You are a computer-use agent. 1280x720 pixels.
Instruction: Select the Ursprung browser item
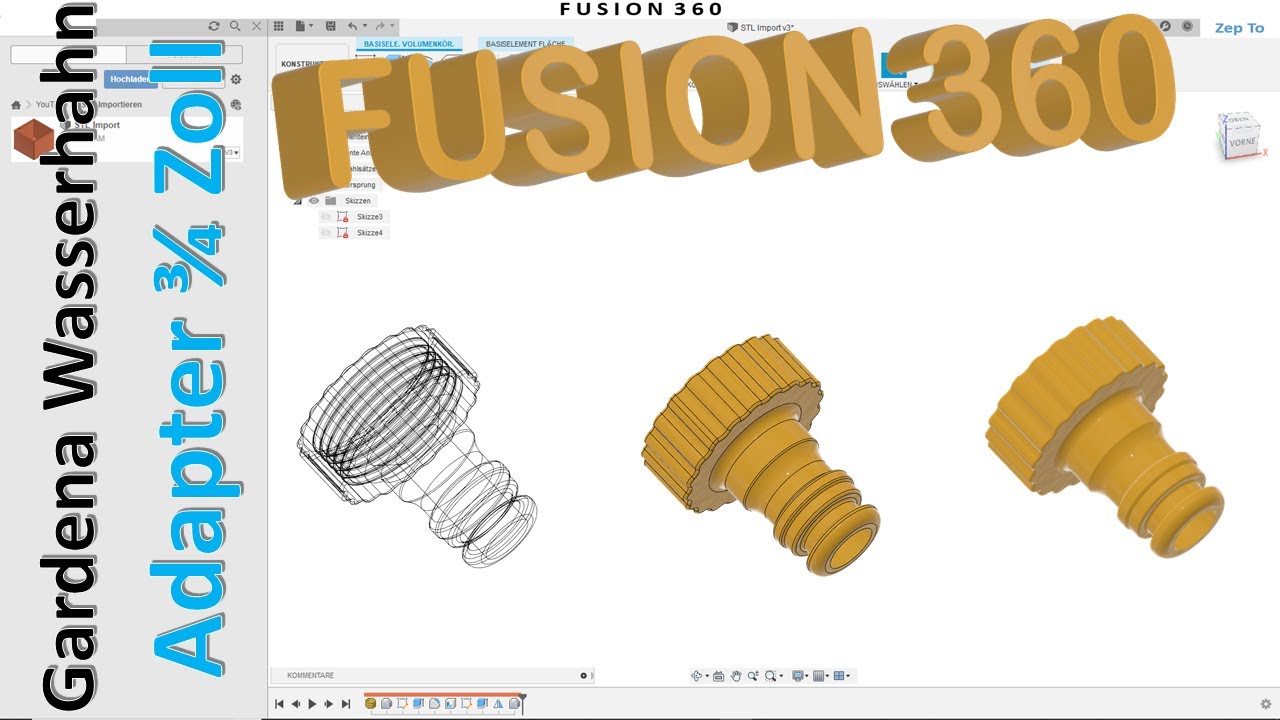pos(362,185)
